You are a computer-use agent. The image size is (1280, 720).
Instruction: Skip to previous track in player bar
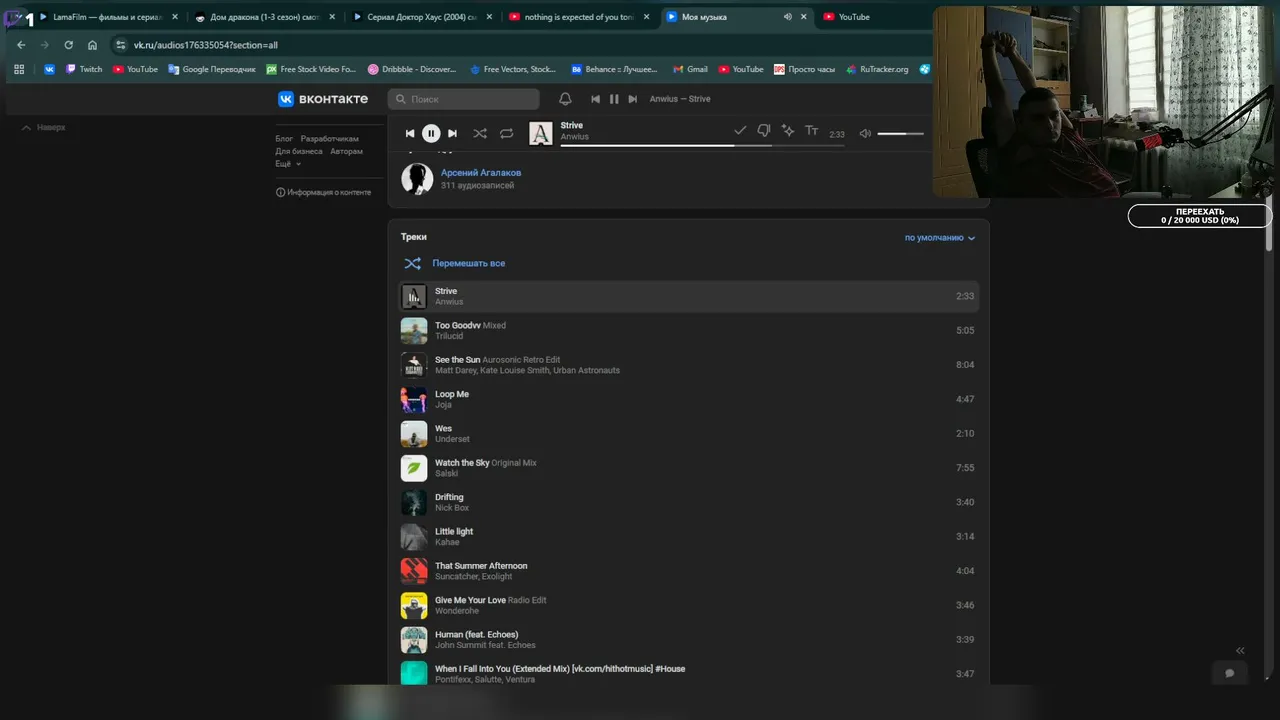(x=410, y=133)
